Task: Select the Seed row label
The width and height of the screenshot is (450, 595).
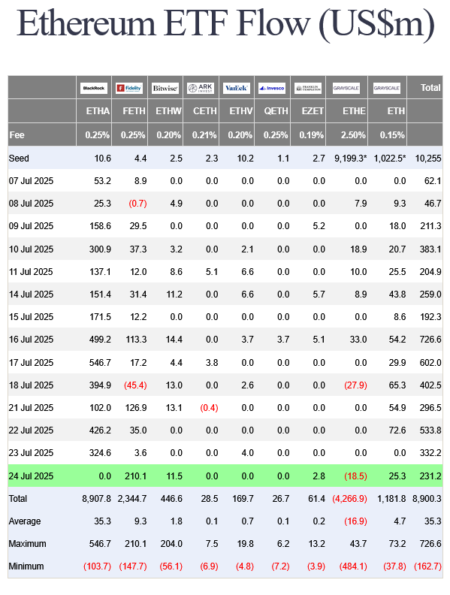Action: click(19, 158)
